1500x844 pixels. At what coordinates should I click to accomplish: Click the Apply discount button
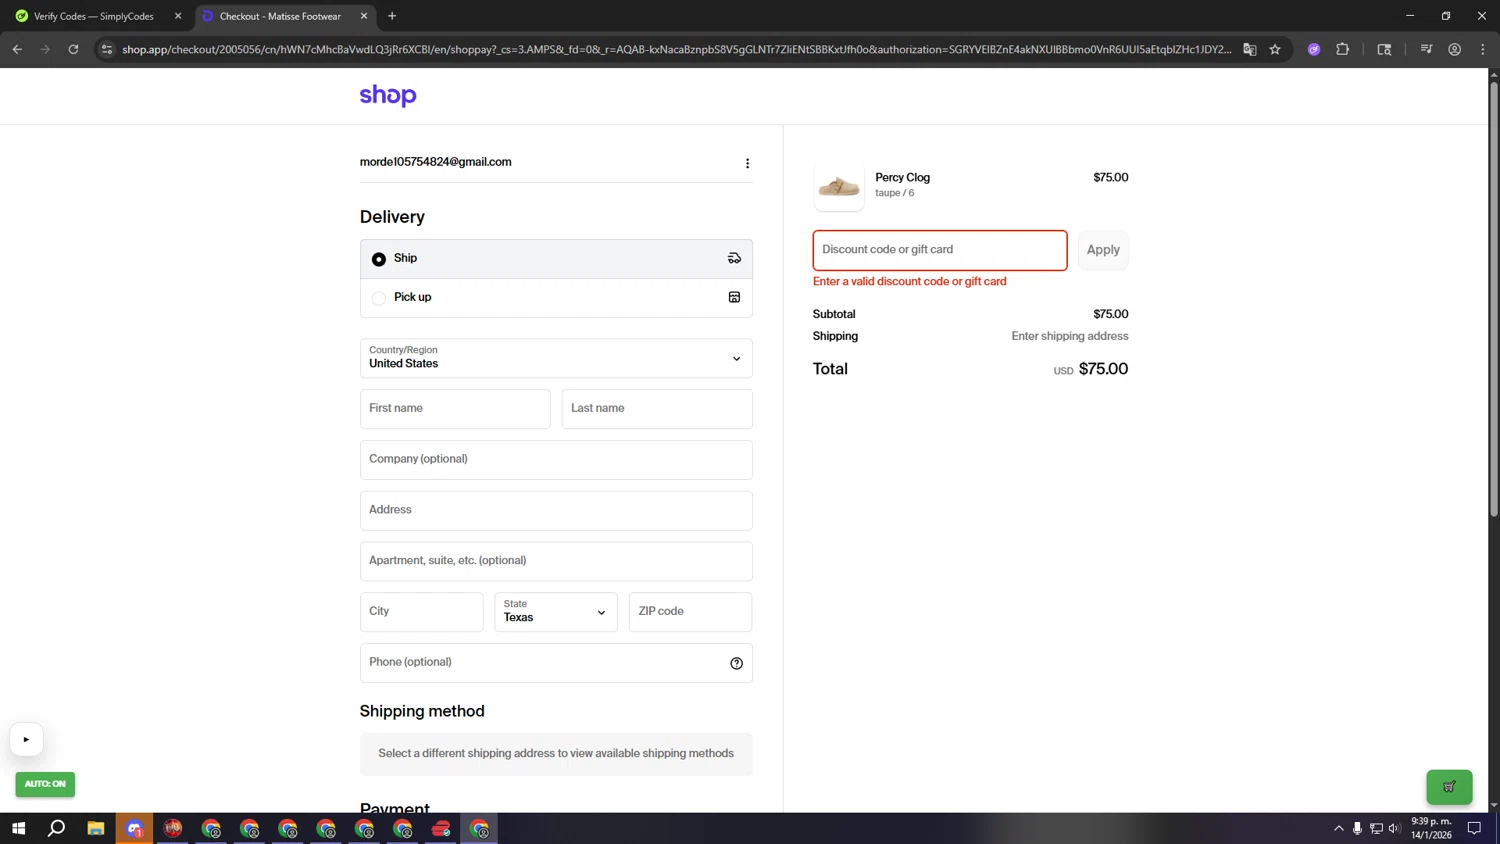[x=1103, y=250]
